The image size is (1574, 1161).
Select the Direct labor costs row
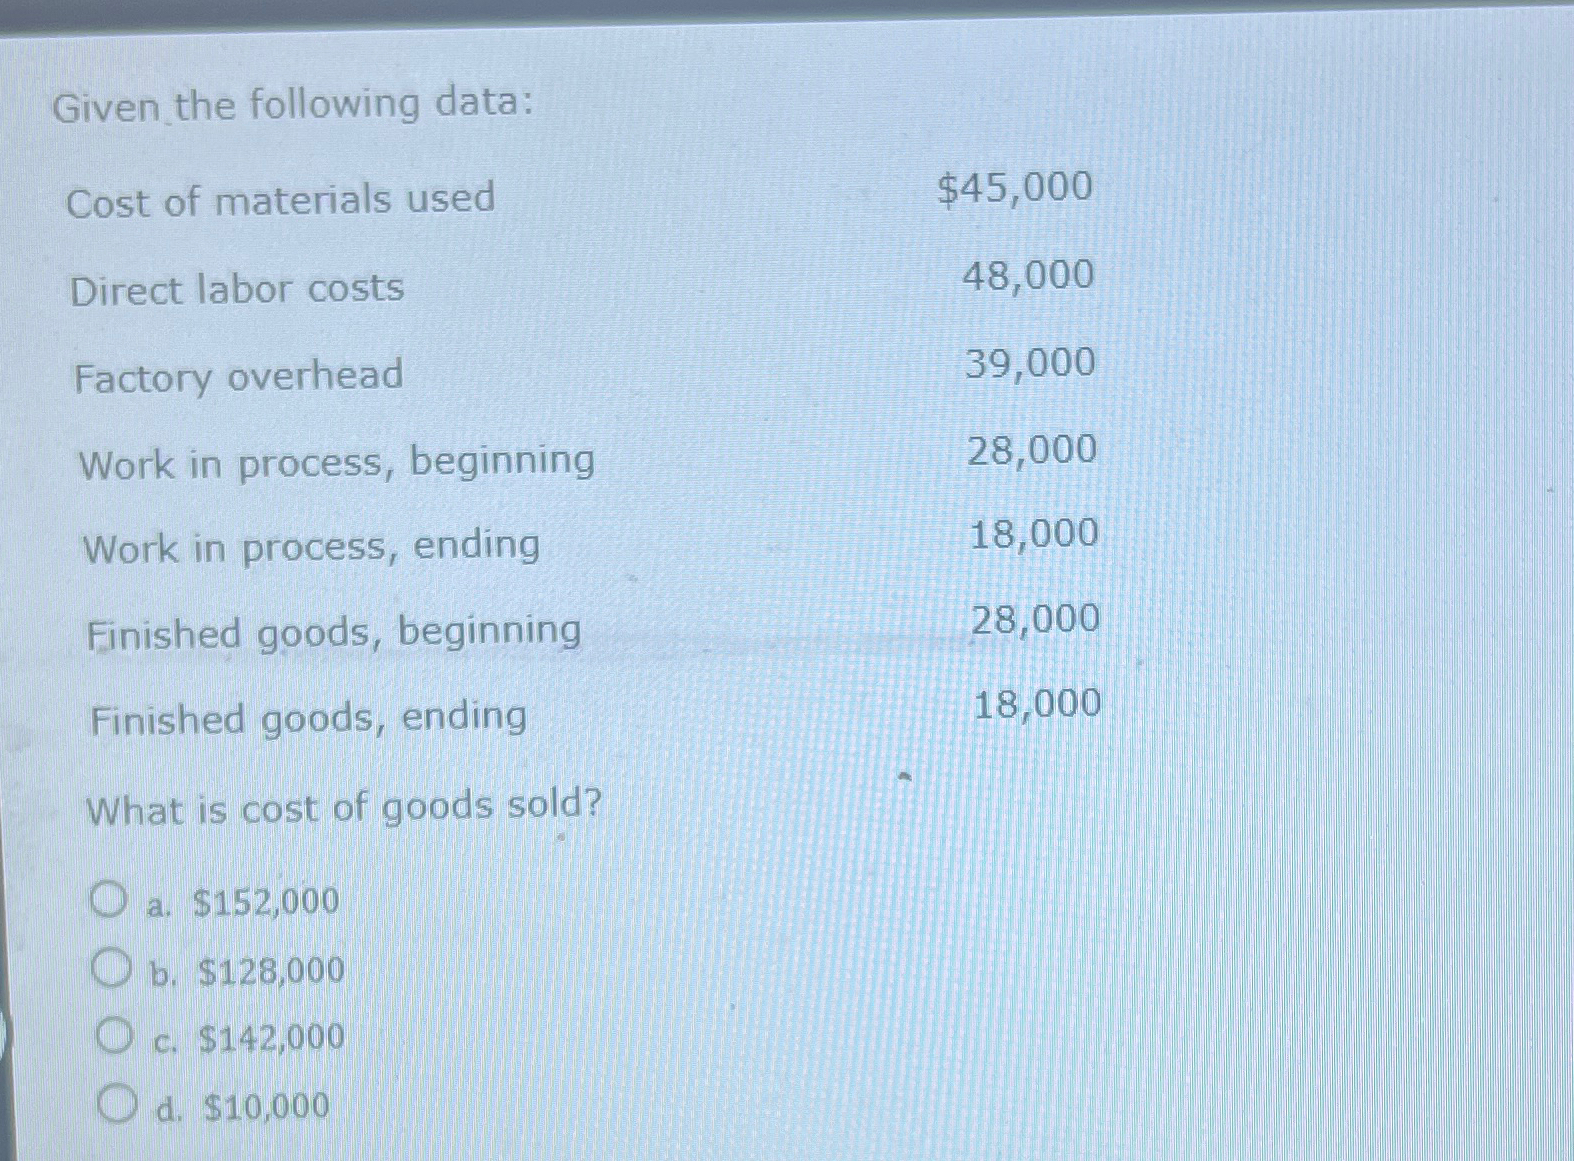click(237, 288)
